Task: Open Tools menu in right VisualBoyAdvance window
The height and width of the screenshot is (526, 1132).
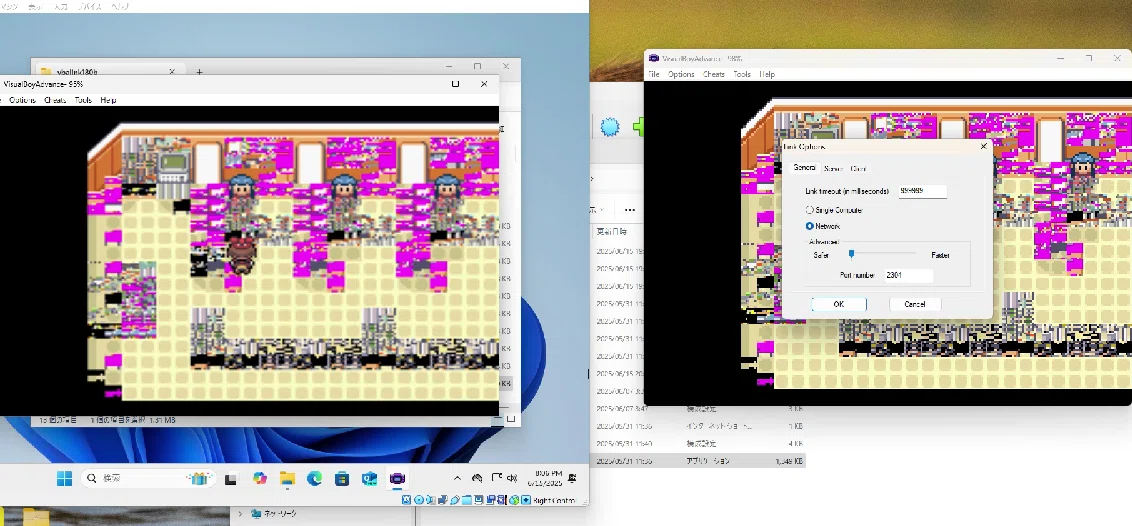Action: point(742,74)
